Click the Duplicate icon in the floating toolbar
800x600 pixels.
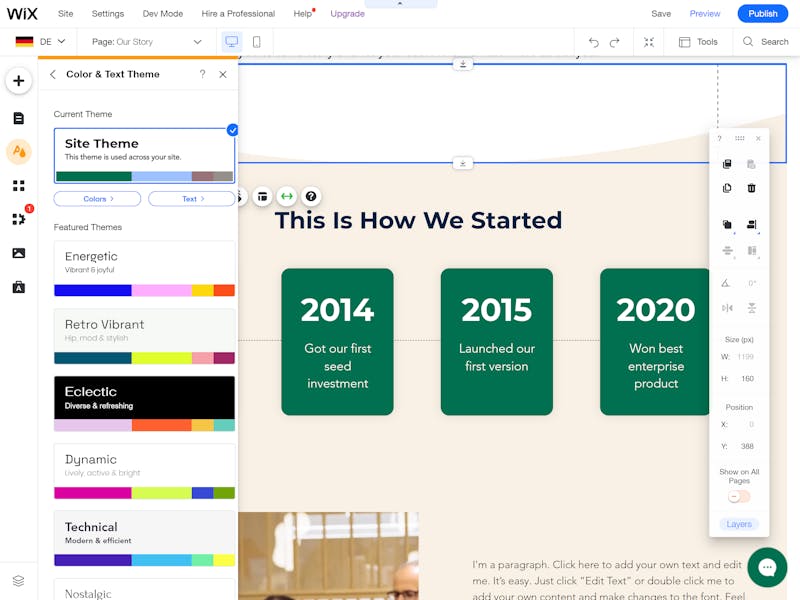pyautogui.click(x=727, y=188)
